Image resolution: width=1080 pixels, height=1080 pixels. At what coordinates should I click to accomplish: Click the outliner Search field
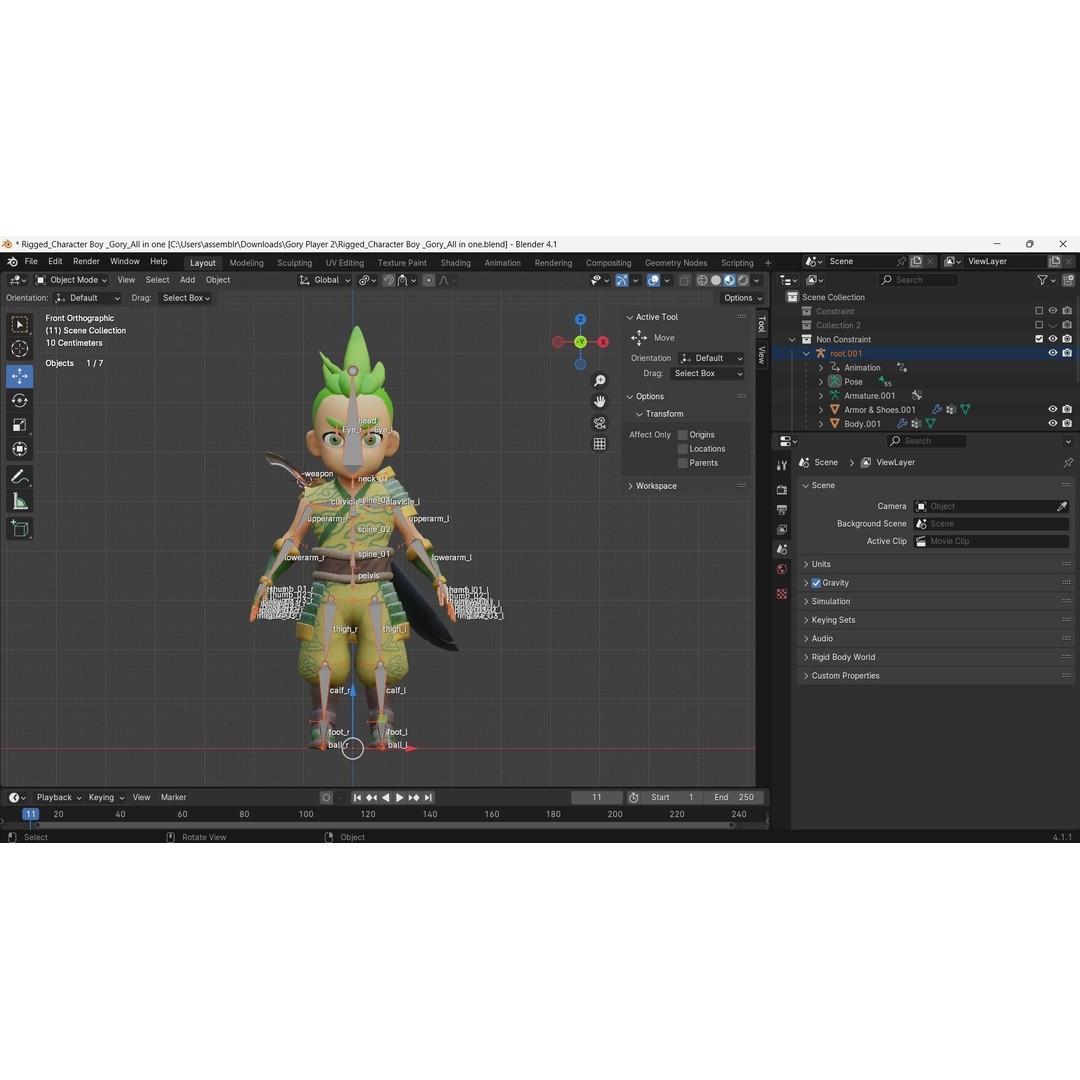(917, 280)
